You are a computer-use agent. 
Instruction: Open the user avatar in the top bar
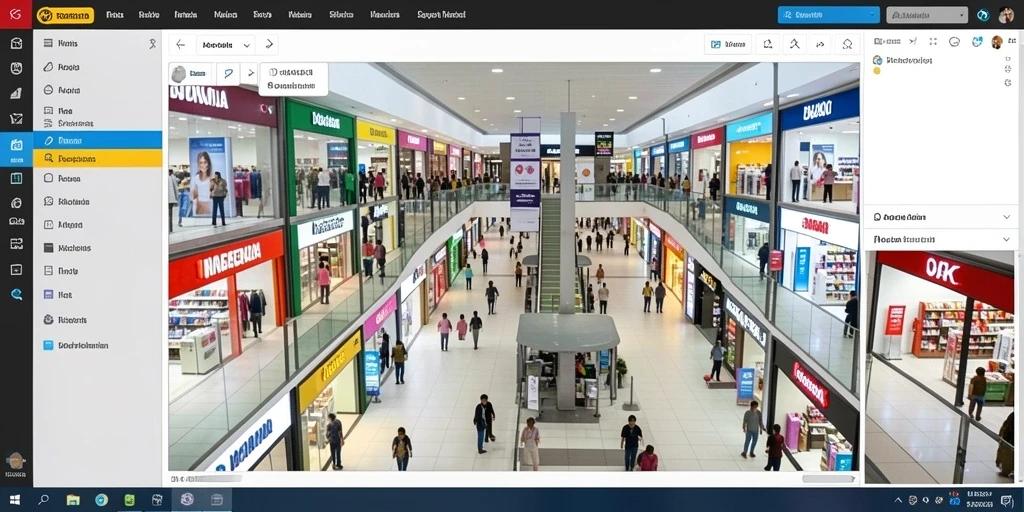point(1006,14)
